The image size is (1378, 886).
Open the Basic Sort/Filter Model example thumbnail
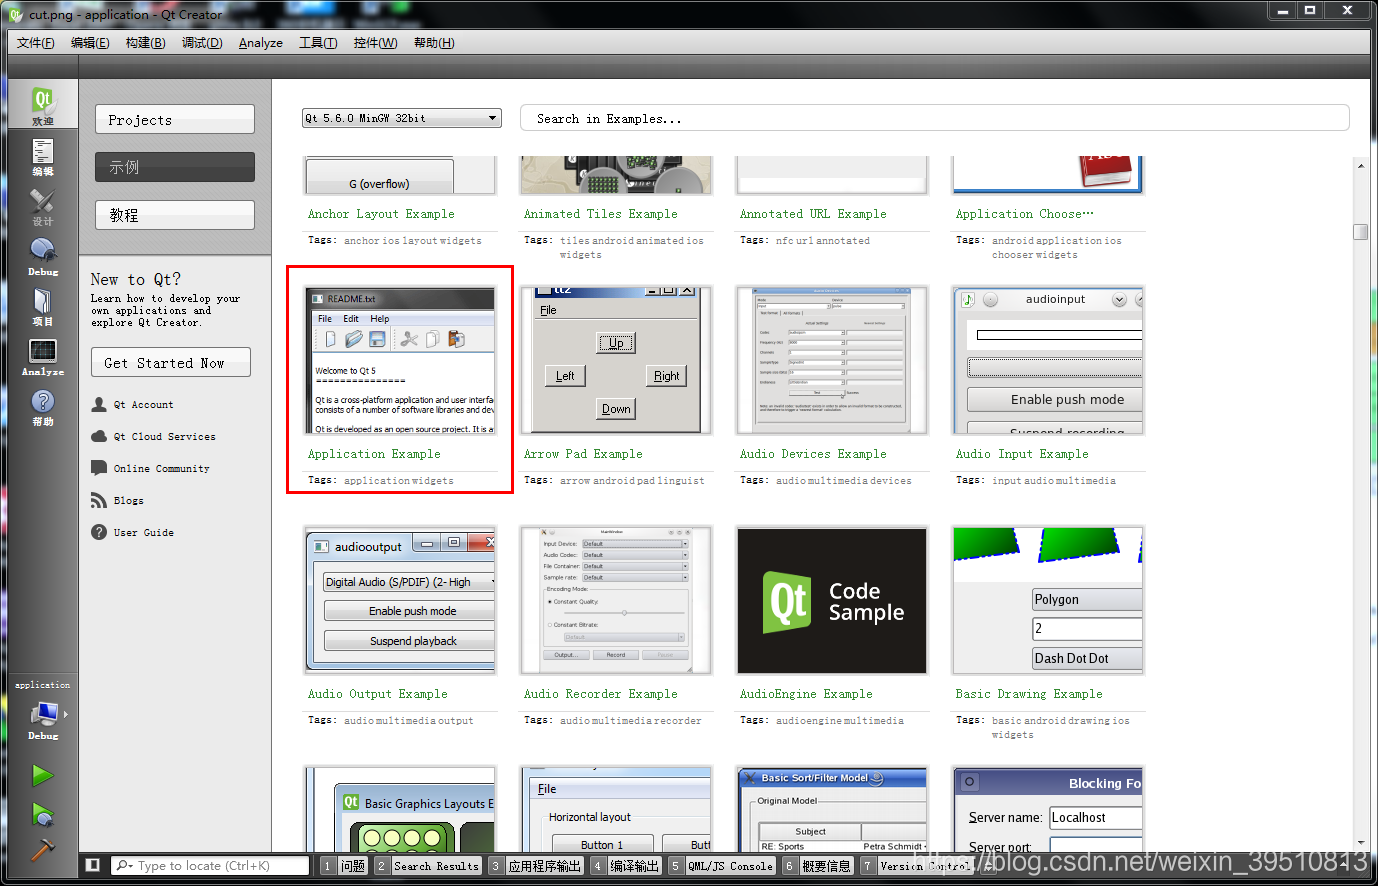pyautogui.click(x=832, y=810)
